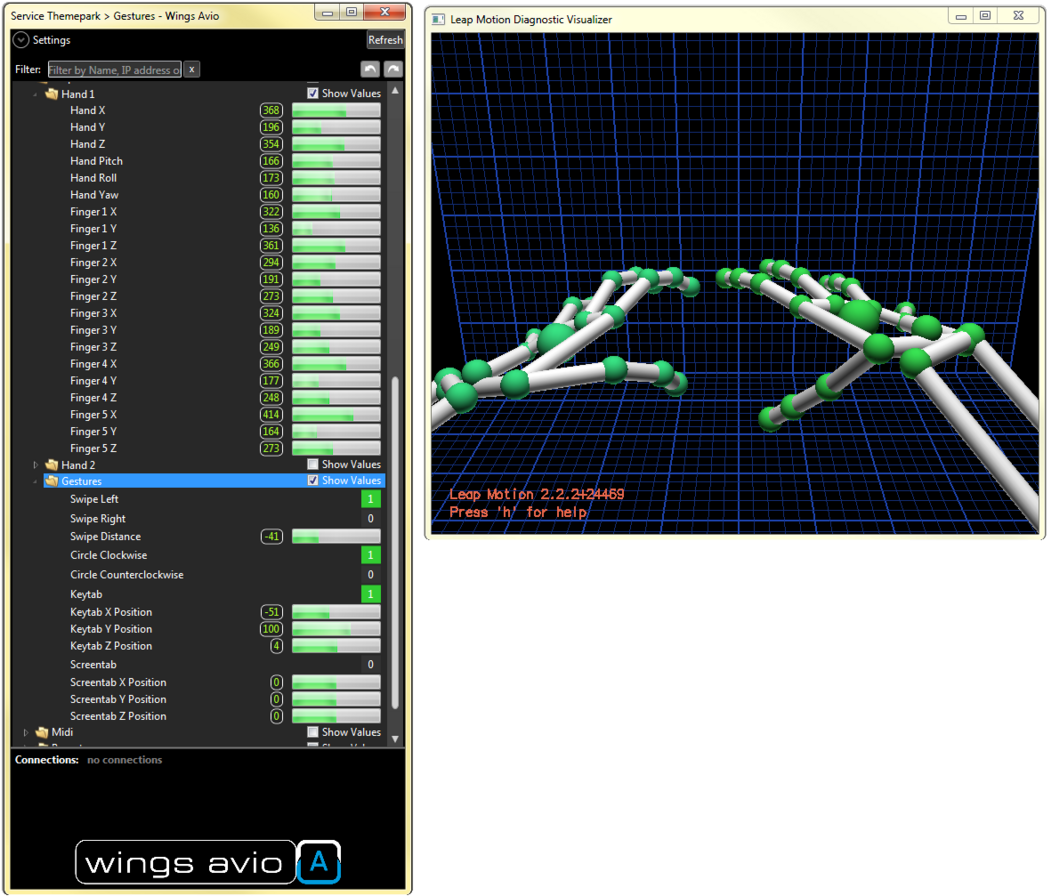Expand the Hand 2 tree node

35,464
